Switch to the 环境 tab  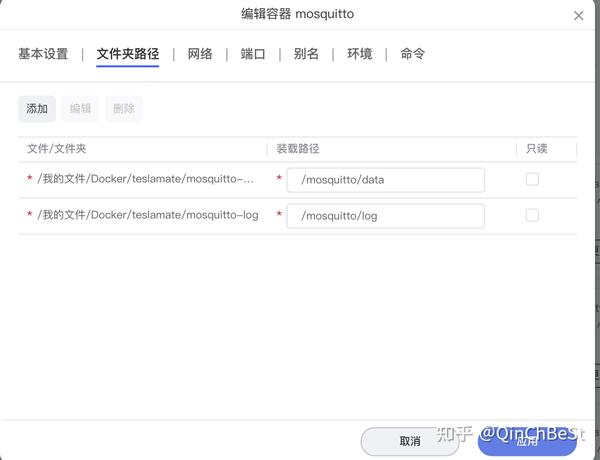point(359,54)
